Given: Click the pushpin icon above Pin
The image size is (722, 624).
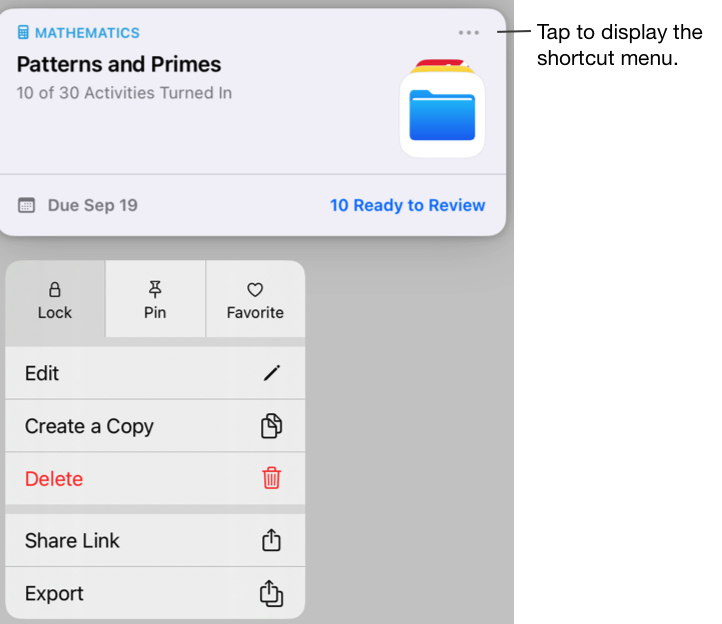Looking at the screenshot, I should point(155,289).
